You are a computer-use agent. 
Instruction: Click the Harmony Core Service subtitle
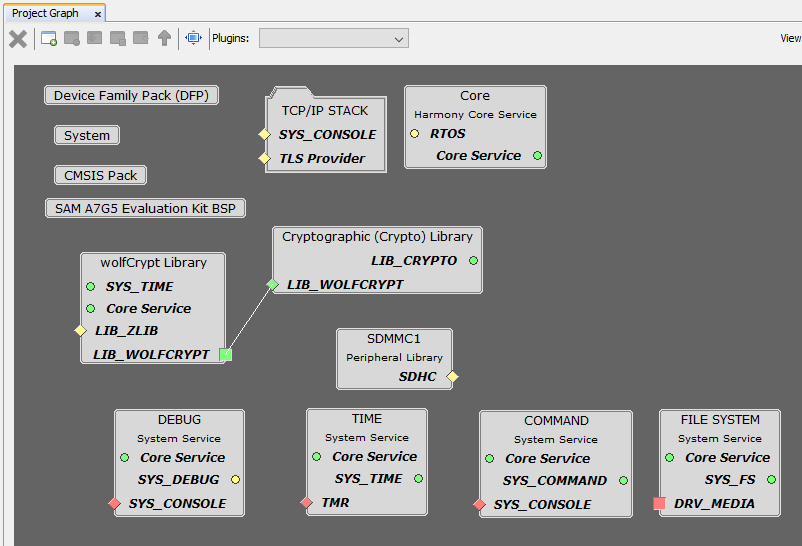point(475,115)
